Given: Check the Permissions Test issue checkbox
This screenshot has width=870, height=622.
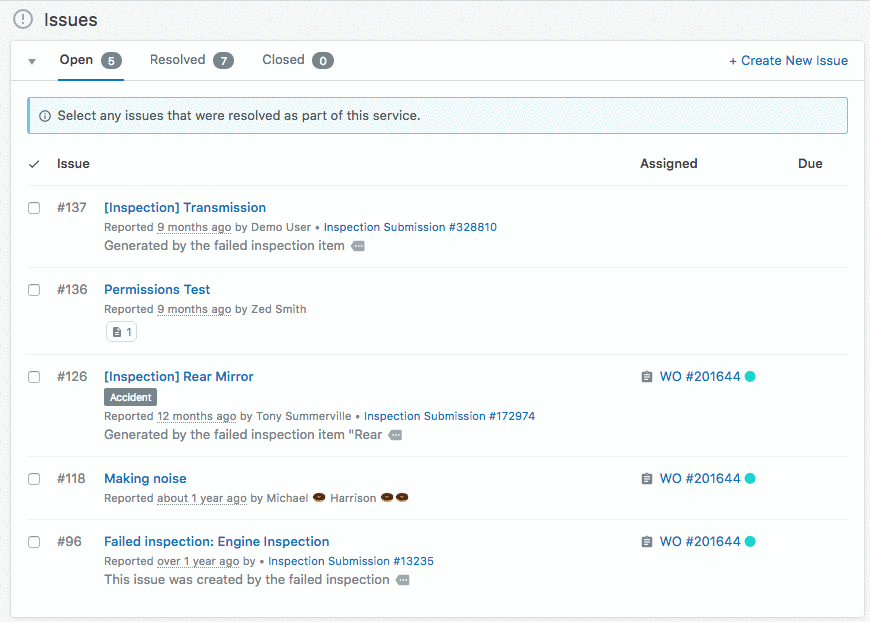Looking at the screenshot, I should [x=34, y=290].
